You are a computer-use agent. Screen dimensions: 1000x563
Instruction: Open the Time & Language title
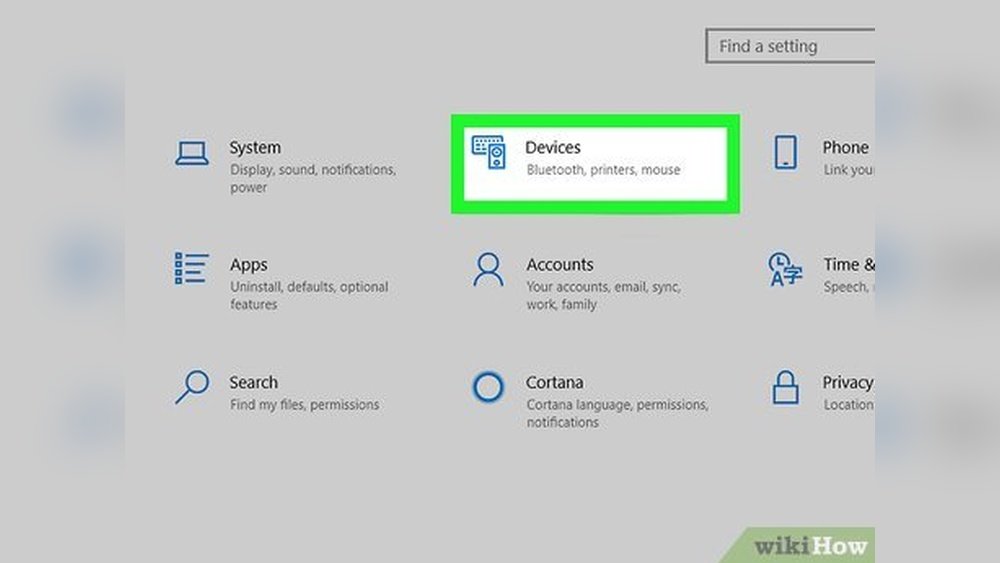point(848,265)
